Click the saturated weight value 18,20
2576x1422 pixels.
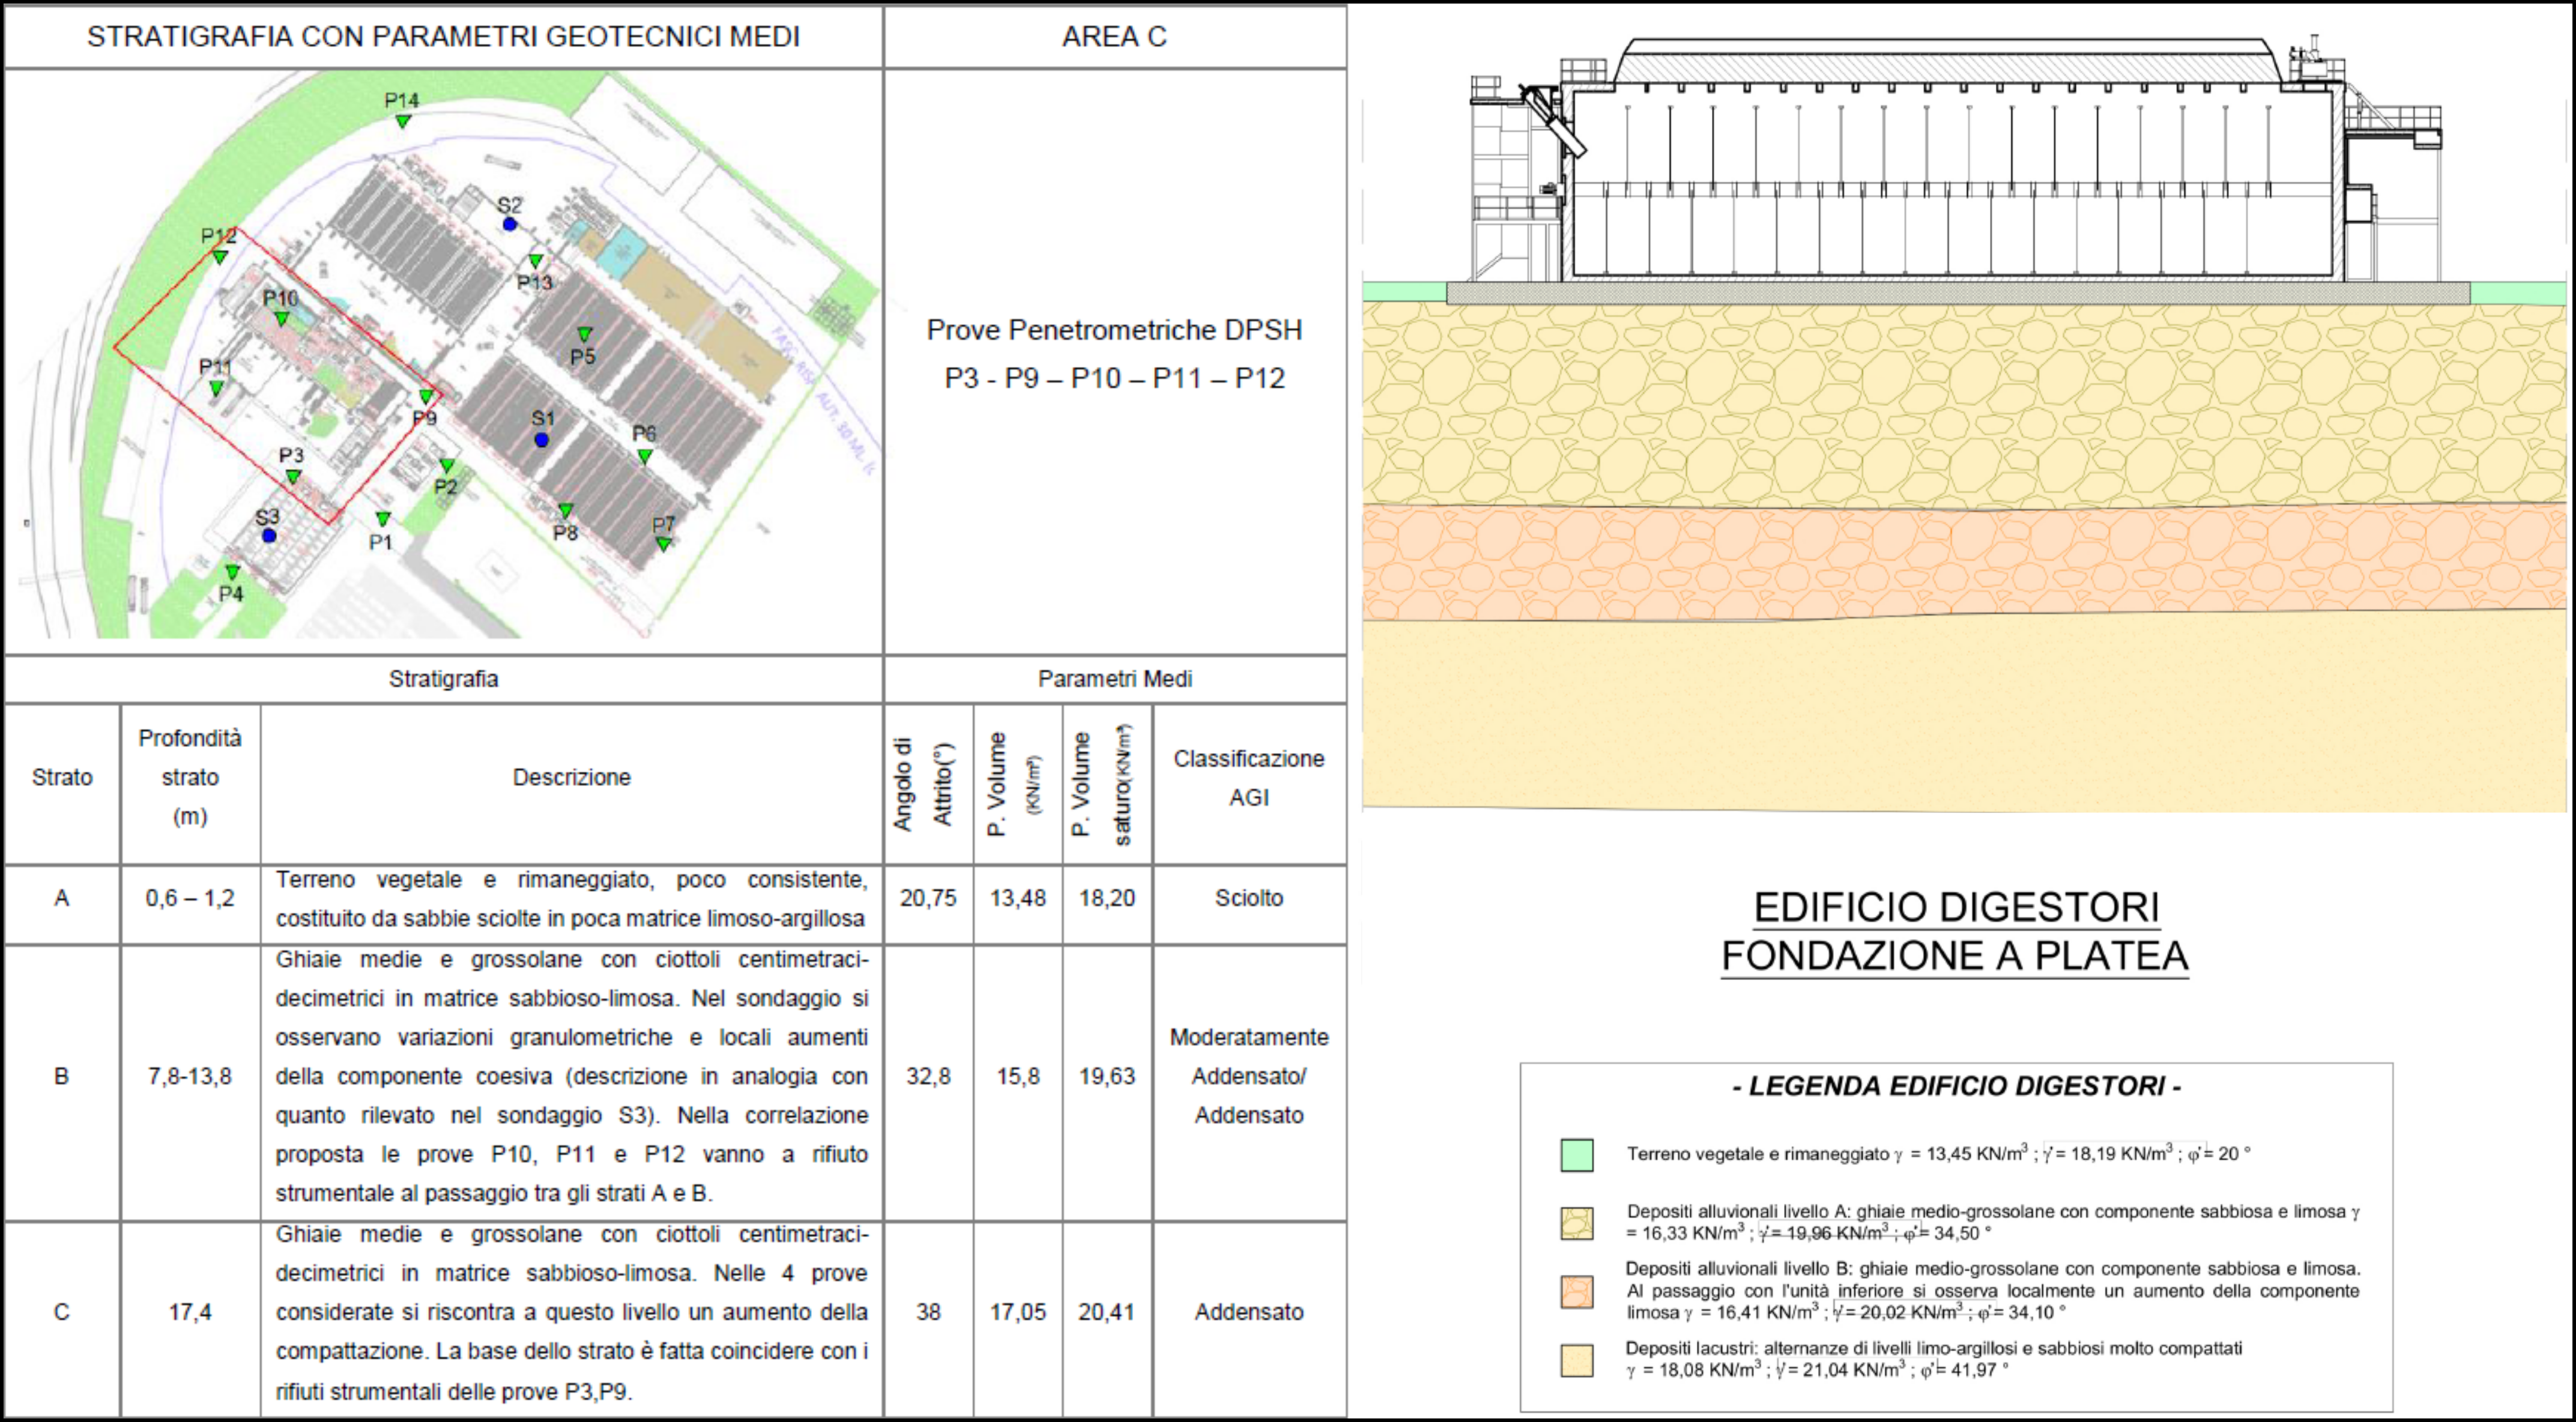(1107, 898)
